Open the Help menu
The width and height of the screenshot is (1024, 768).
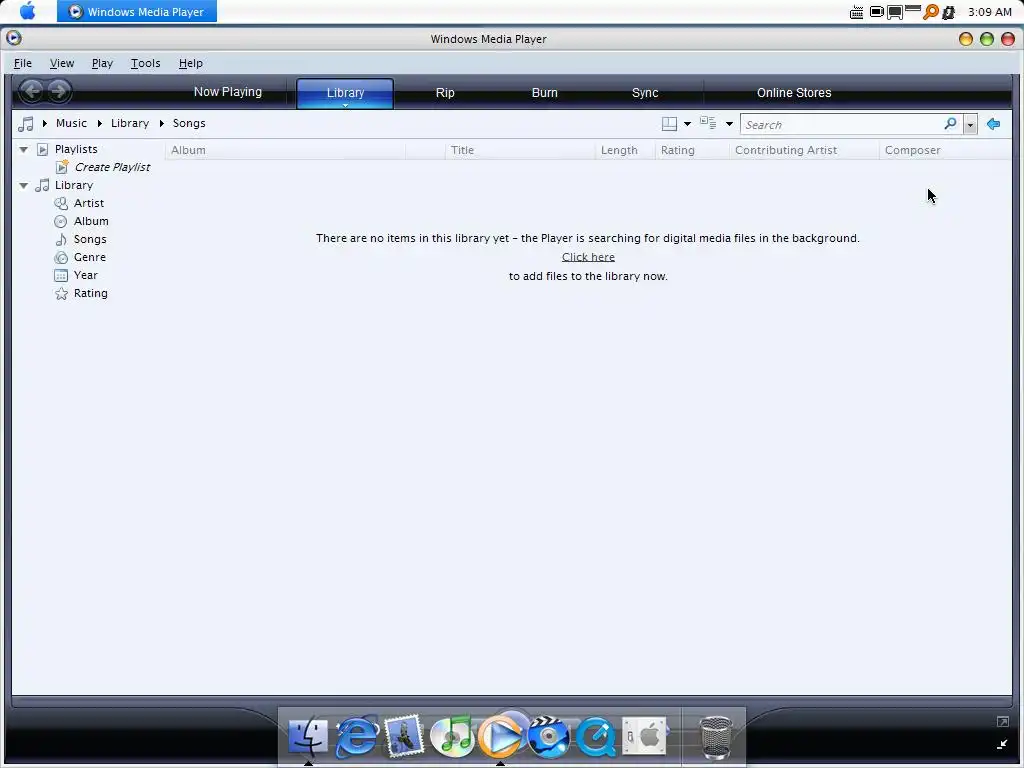pyautogui.click(x=191, y=63)
